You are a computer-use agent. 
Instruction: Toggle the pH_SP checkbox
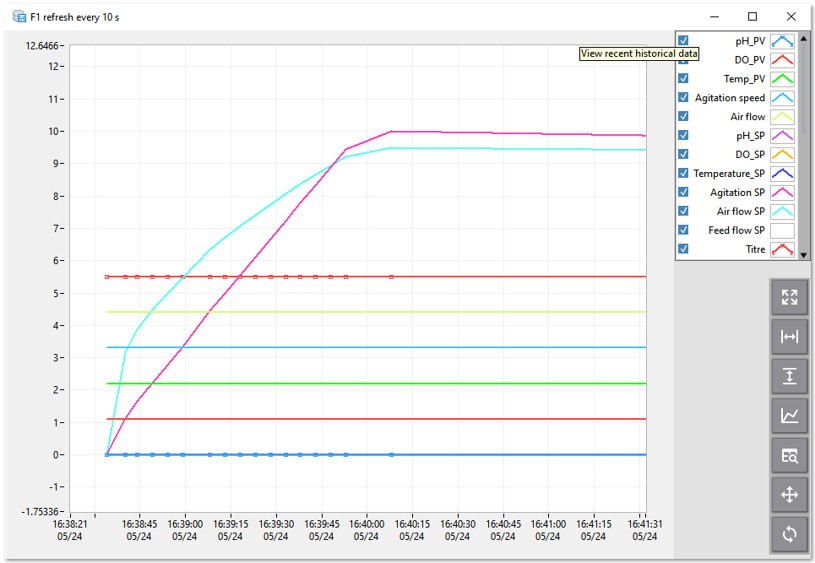(683, 135)
